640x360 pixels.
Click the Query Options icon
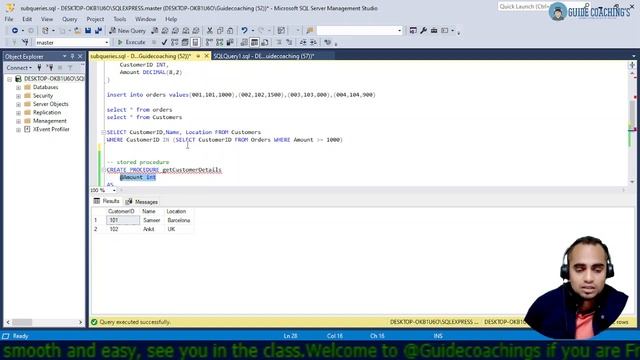[185, 42]
